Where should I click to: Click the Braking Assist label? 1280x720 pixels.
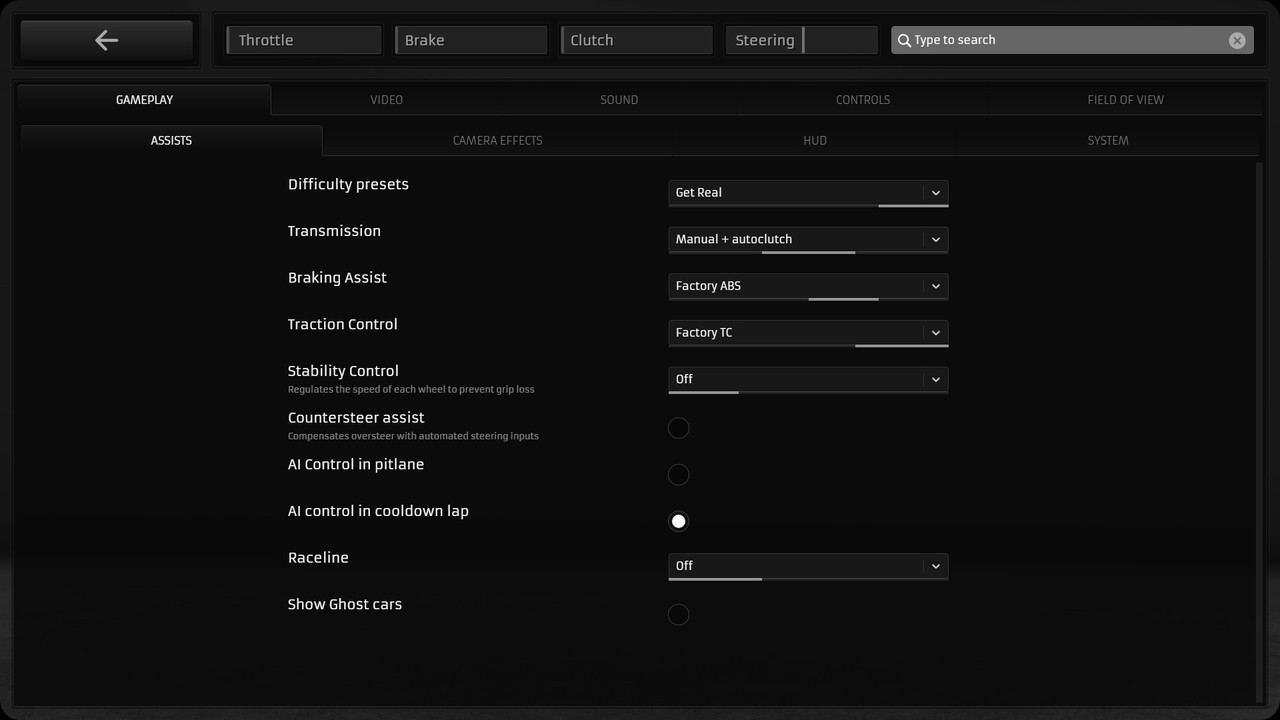click(337, 278)
